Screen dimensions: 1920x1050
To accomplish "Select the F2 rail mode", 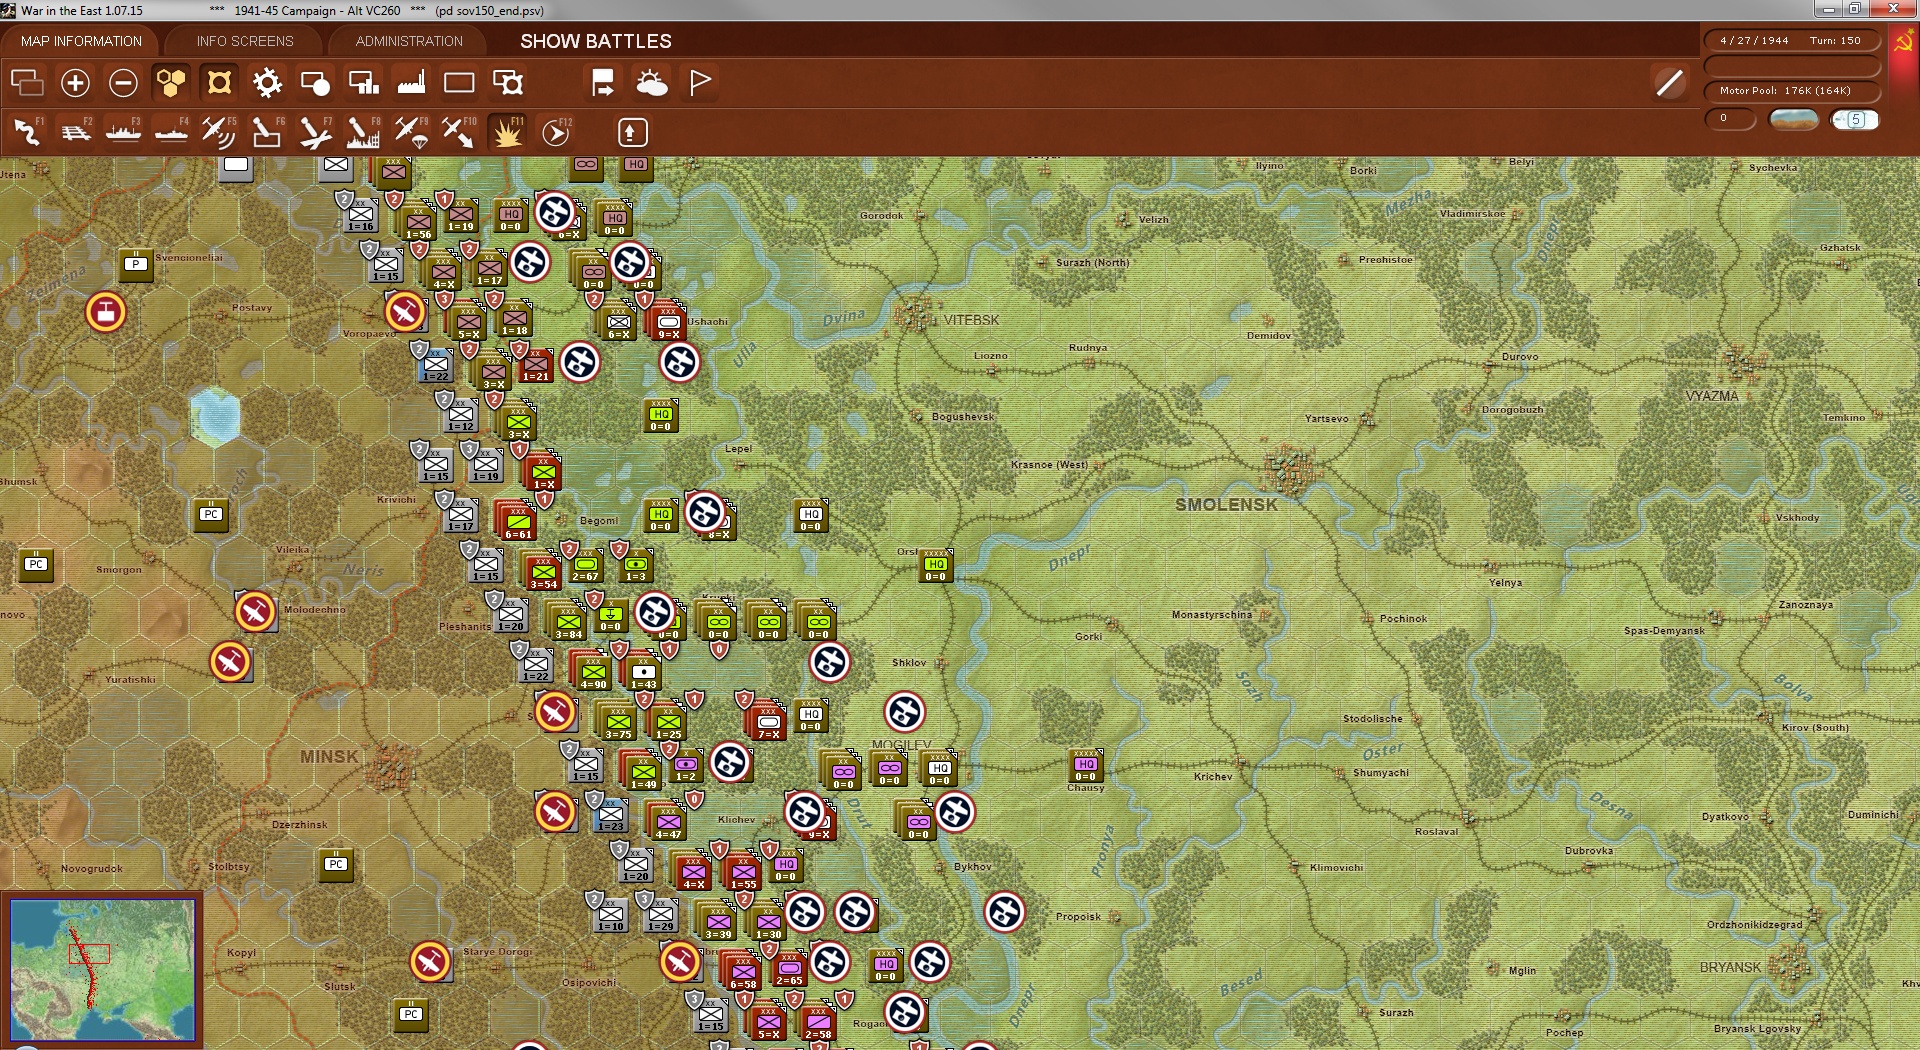I will pos(75,131).
